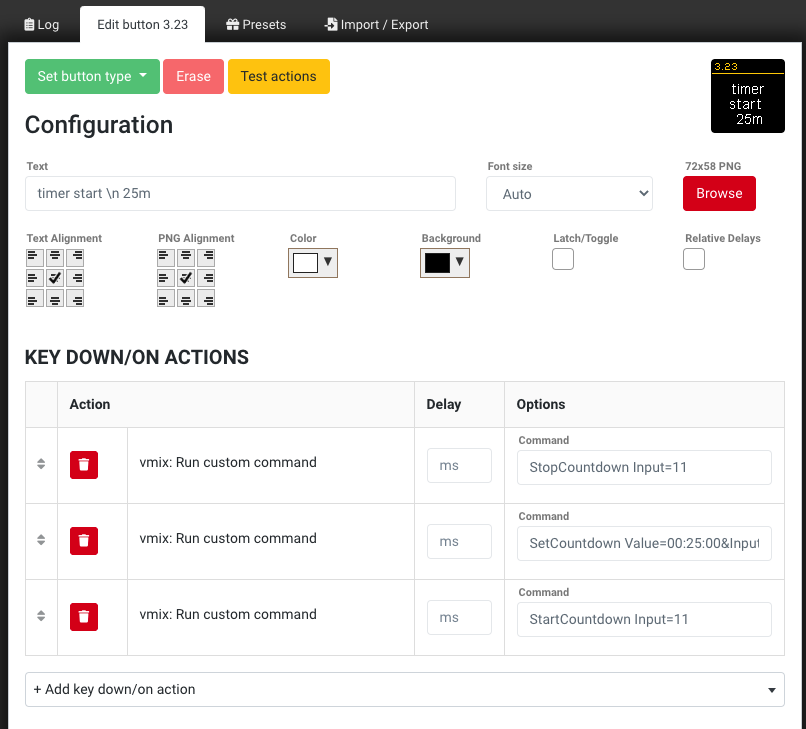Click the Erase button
The image size is (806, 729).
[193, 76]
